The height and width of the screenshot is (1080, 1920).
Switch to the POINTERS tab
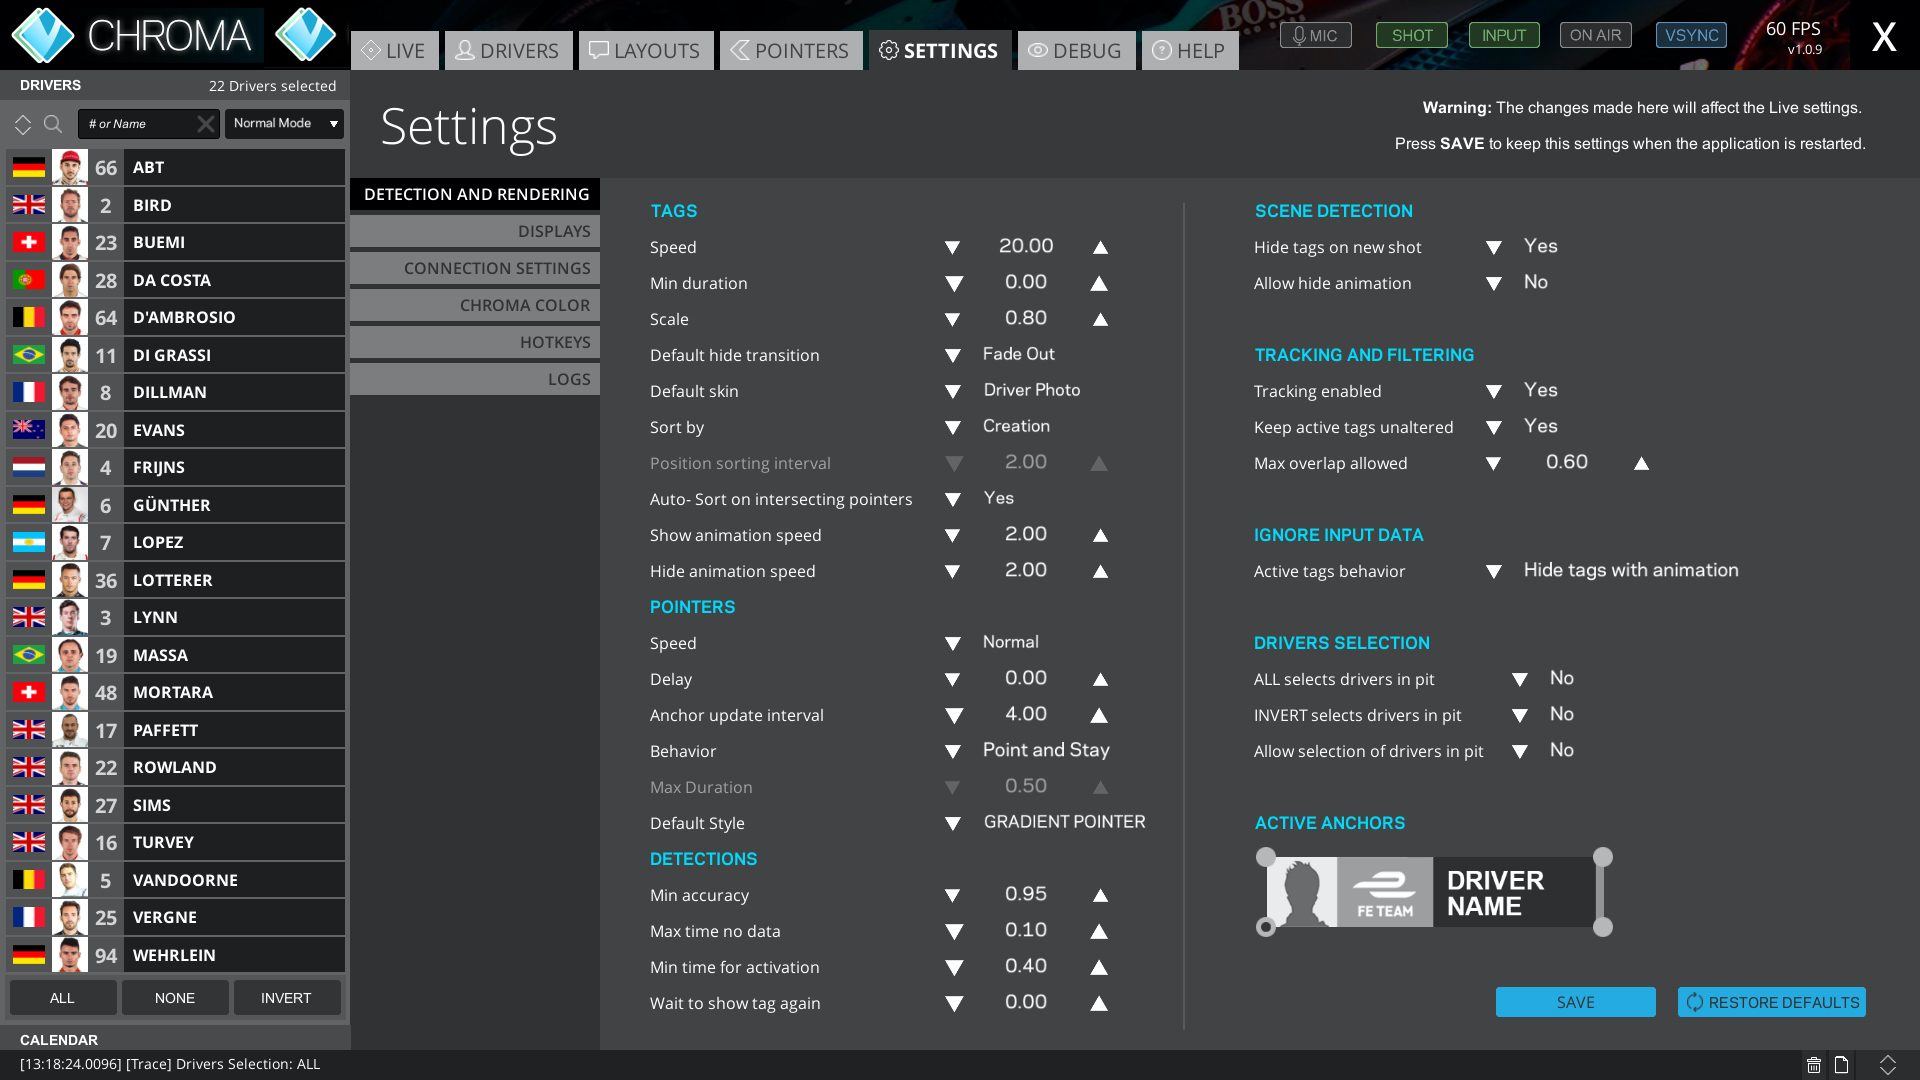point(790,50)
